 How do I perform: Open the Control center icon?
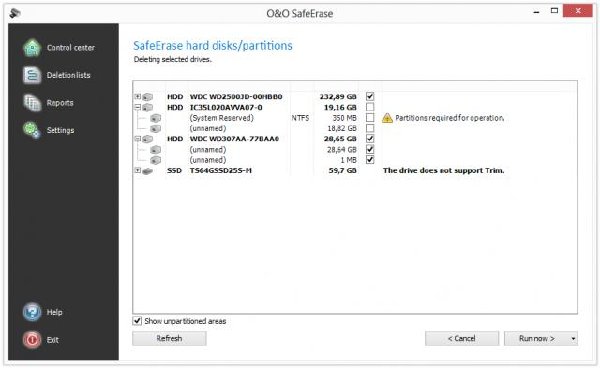32,48
